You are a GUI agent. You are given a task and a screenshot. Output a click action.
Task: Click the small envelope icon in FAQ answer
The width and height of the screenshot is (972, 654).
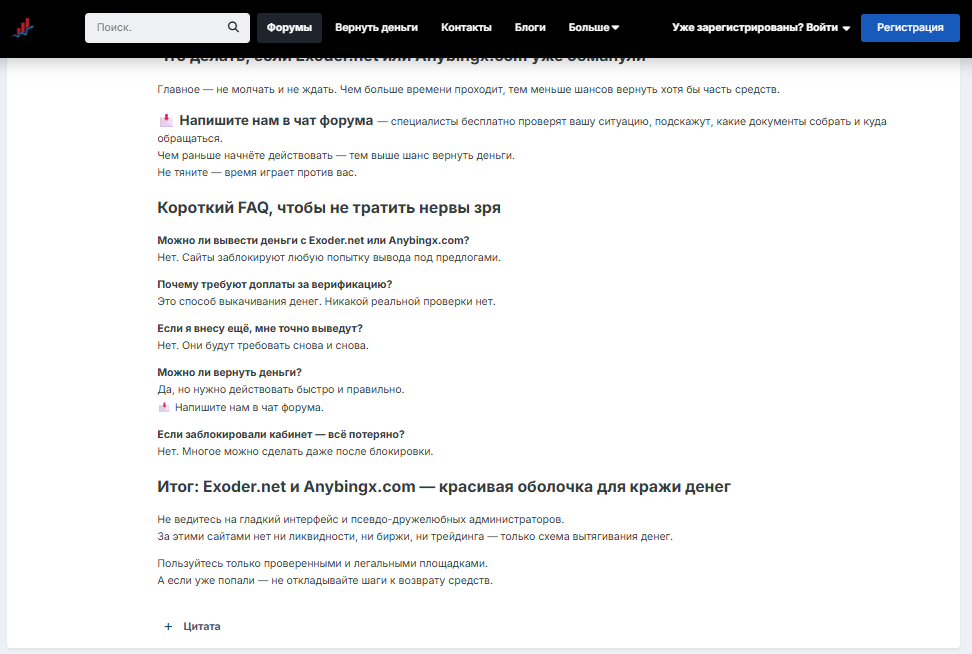tap(165, 407)
